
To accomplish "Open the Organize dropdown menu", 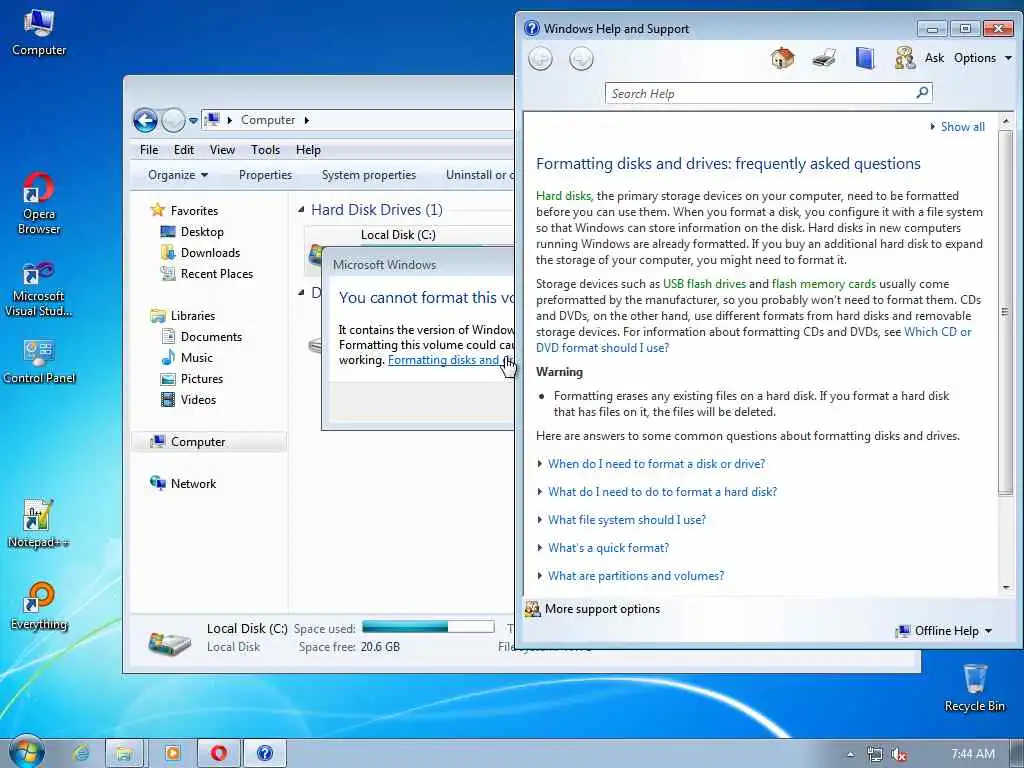I will pyautogui.click(x=178, y=175).
